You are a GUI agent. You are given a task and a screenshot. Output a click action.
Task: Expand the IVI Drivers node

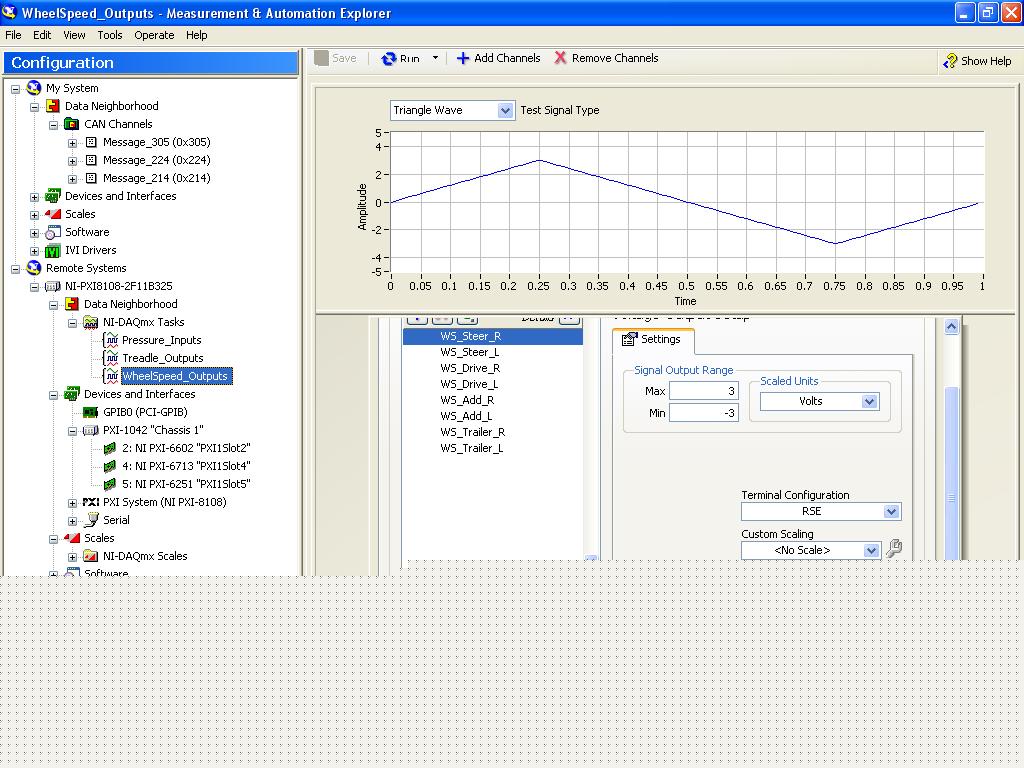(35, 251)
